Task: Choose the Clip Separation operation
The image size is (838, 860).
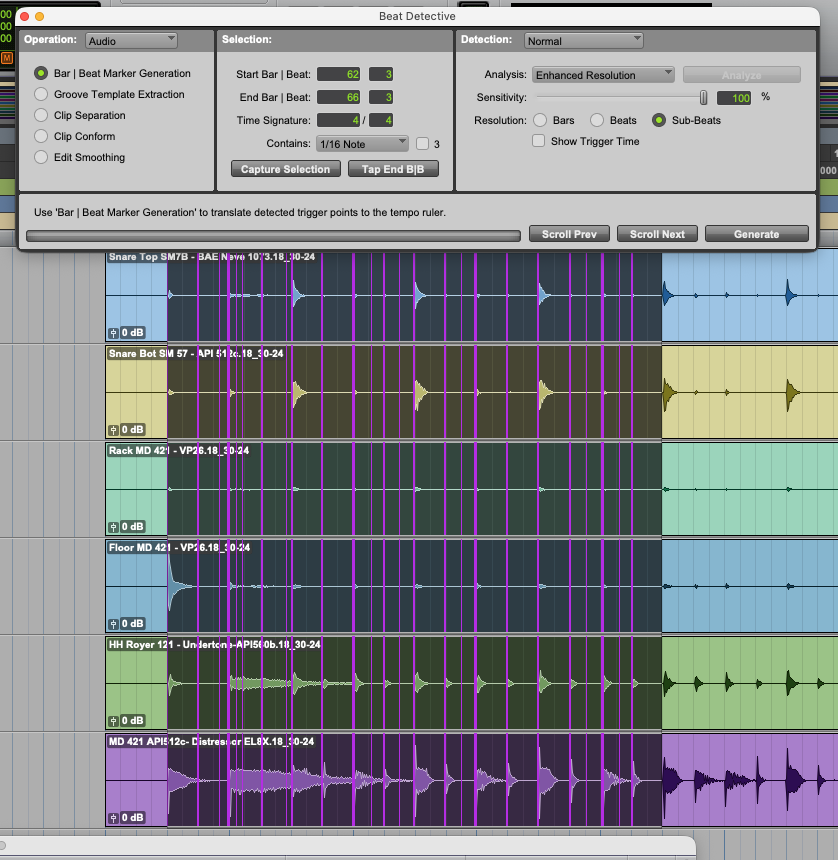Action: [x=41, y=115]
